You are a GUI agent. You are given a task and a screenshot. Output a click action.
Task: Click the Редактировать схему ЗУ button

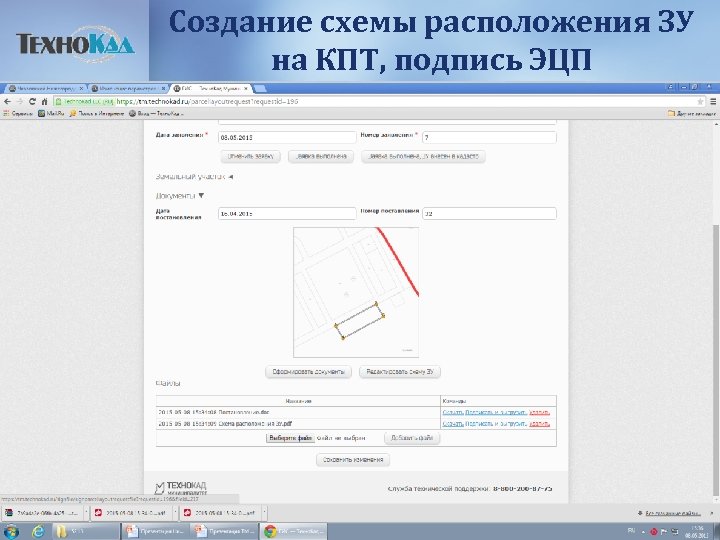[x=399, y=372]
